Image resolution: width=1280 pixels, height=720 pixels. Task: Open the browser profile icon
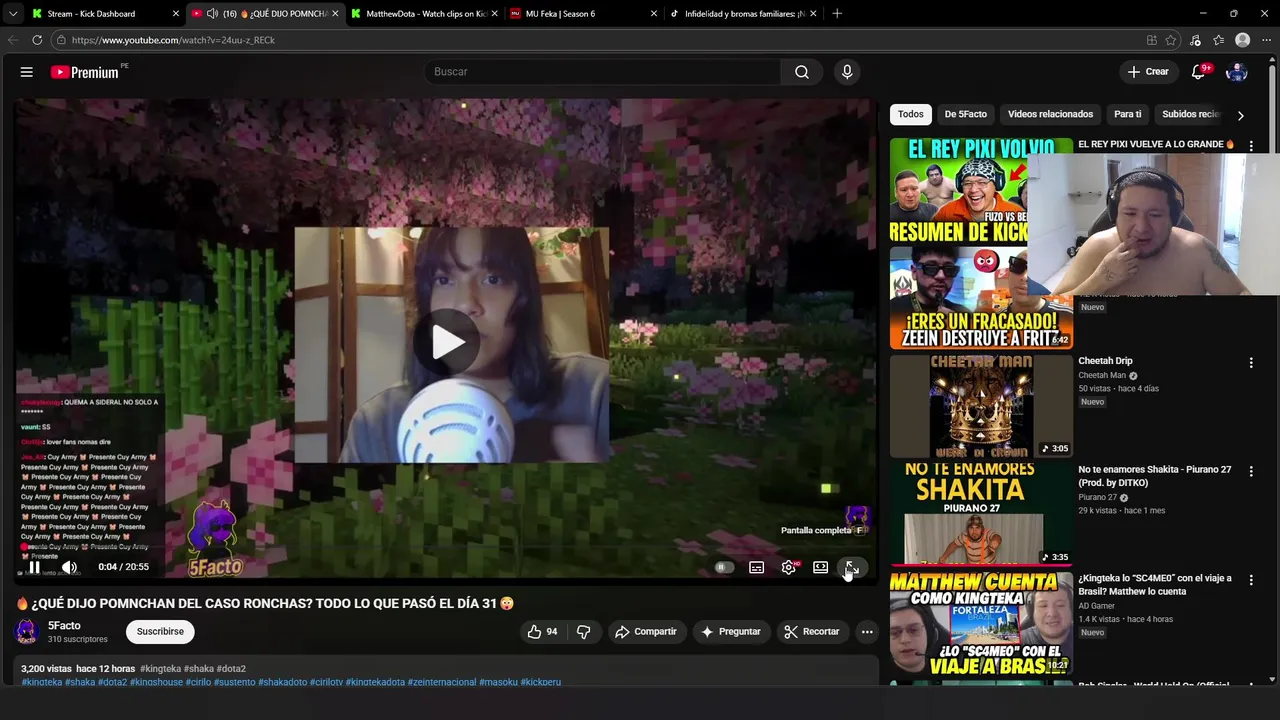[x=1242, y=40]
